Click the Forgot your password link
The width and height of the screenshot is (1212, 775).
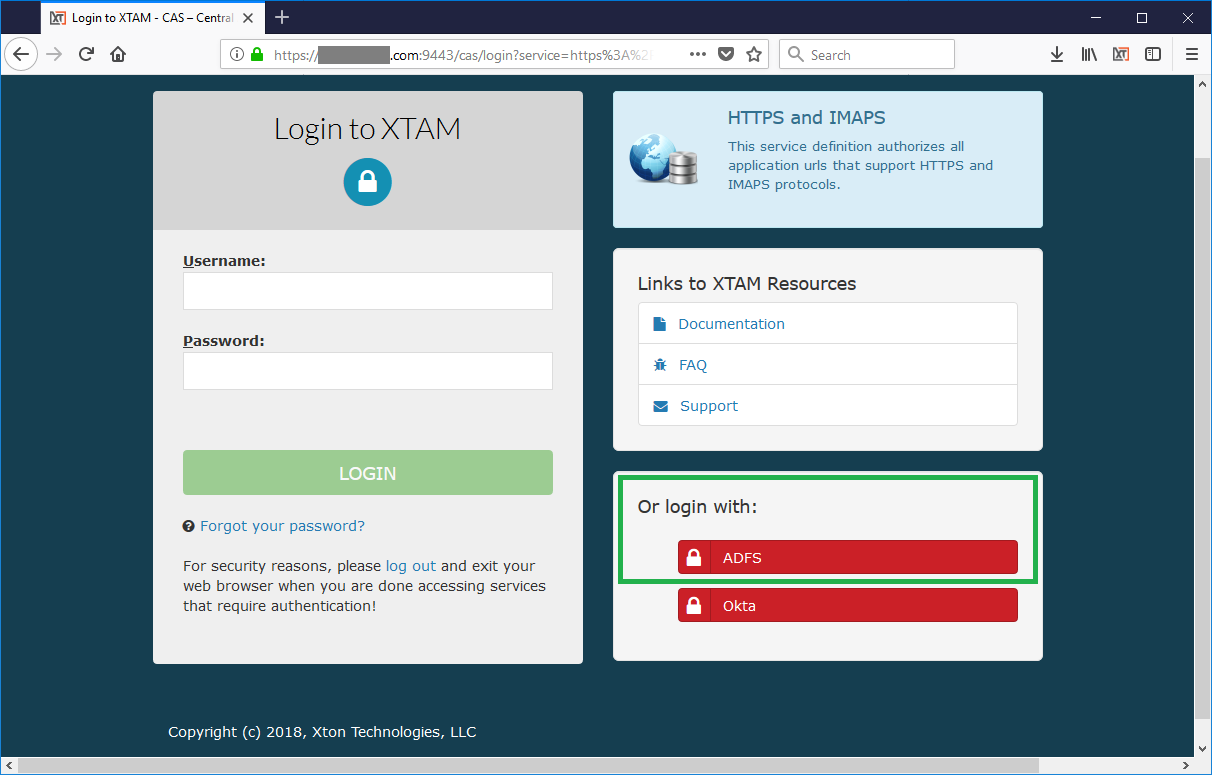tap(282, 525)
